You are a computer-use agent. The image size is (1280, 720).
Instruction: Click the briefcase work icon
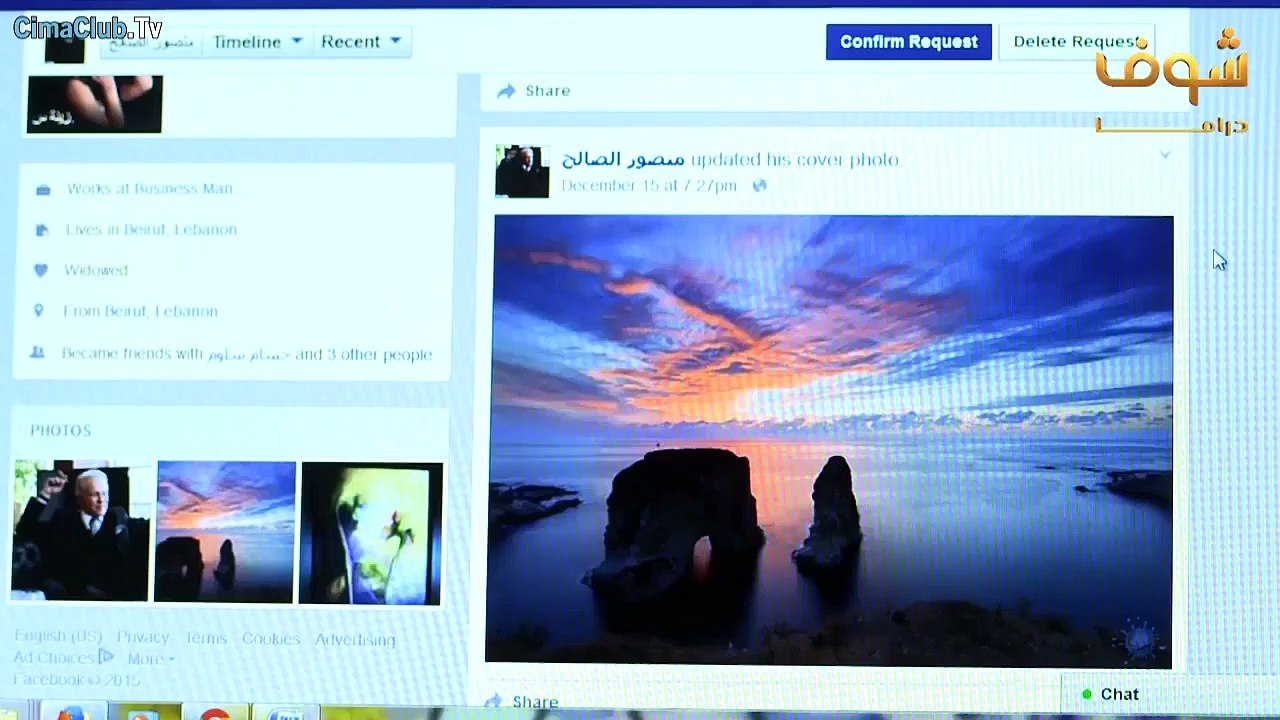click(43, 189)
